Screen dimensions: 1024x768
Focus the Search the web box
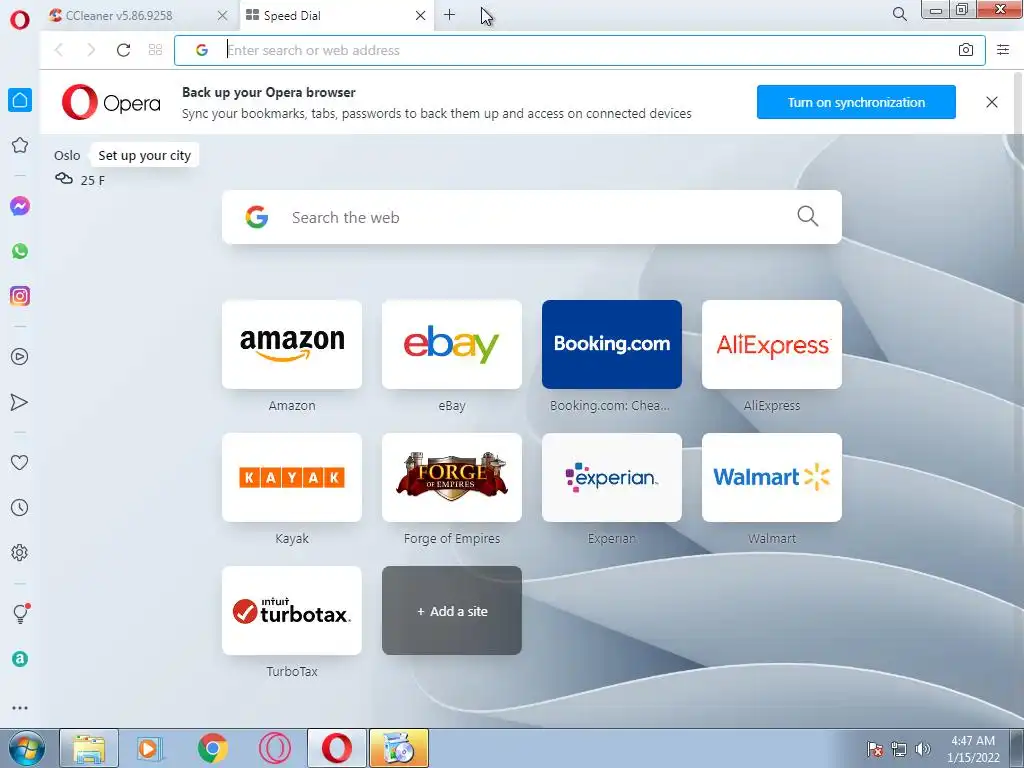532,217
